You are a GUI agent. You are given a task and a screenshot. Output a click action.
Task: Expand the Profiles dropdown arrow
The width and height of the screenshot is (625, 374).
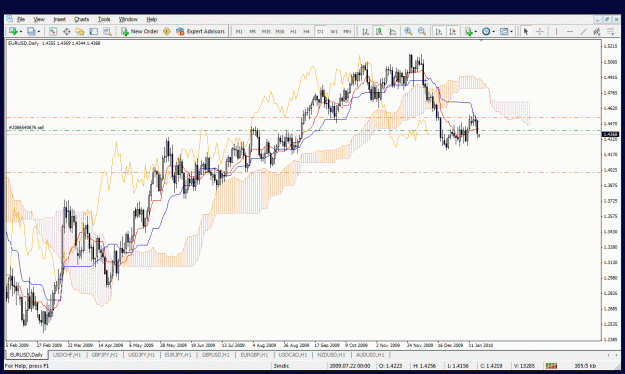point(39,31)
